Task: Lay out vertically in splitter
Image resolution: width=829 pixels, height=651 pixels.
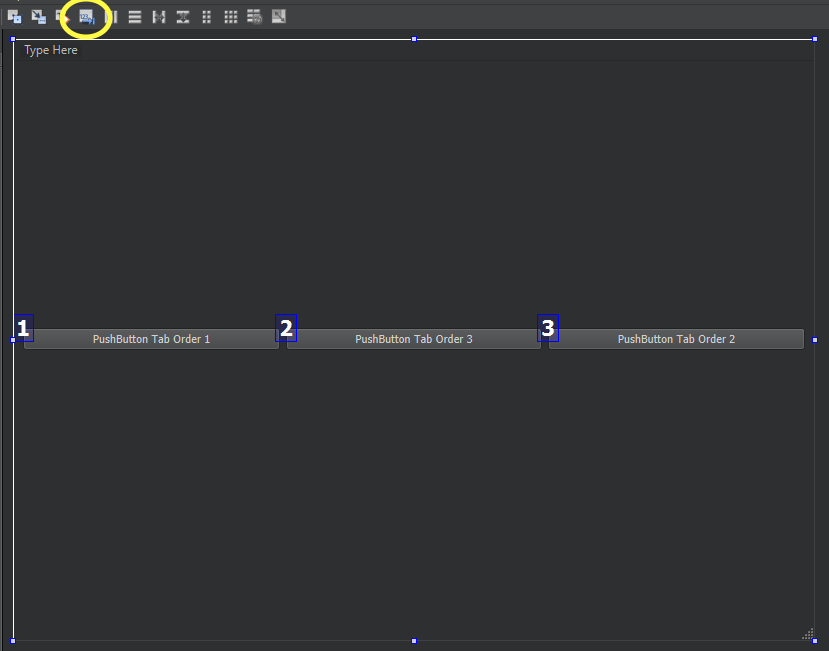Action: click(x=183, y=17)
